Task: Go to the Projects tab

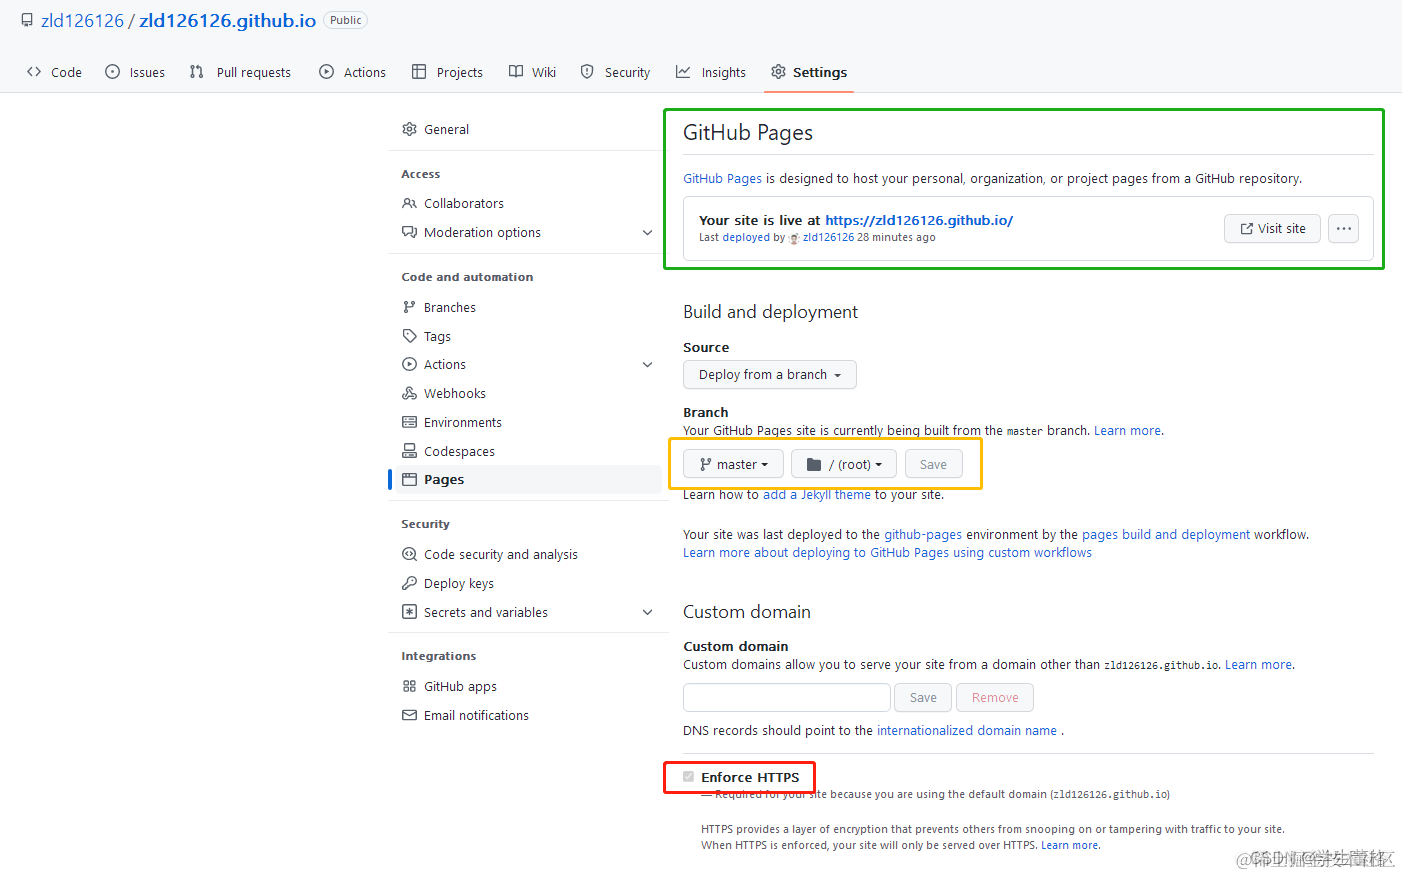Action: point(447,72)
